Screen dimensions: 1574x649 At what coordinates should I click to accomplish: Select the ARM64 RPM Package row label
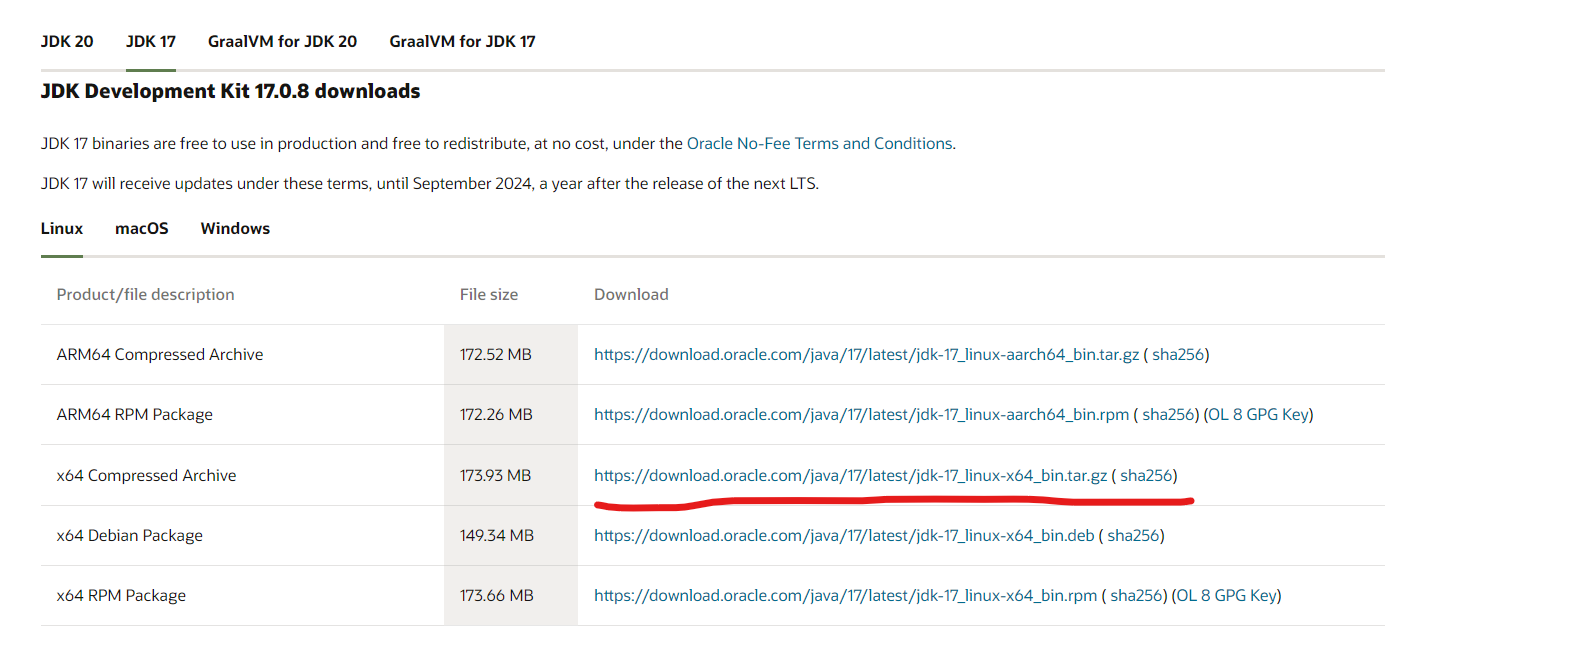135,414
